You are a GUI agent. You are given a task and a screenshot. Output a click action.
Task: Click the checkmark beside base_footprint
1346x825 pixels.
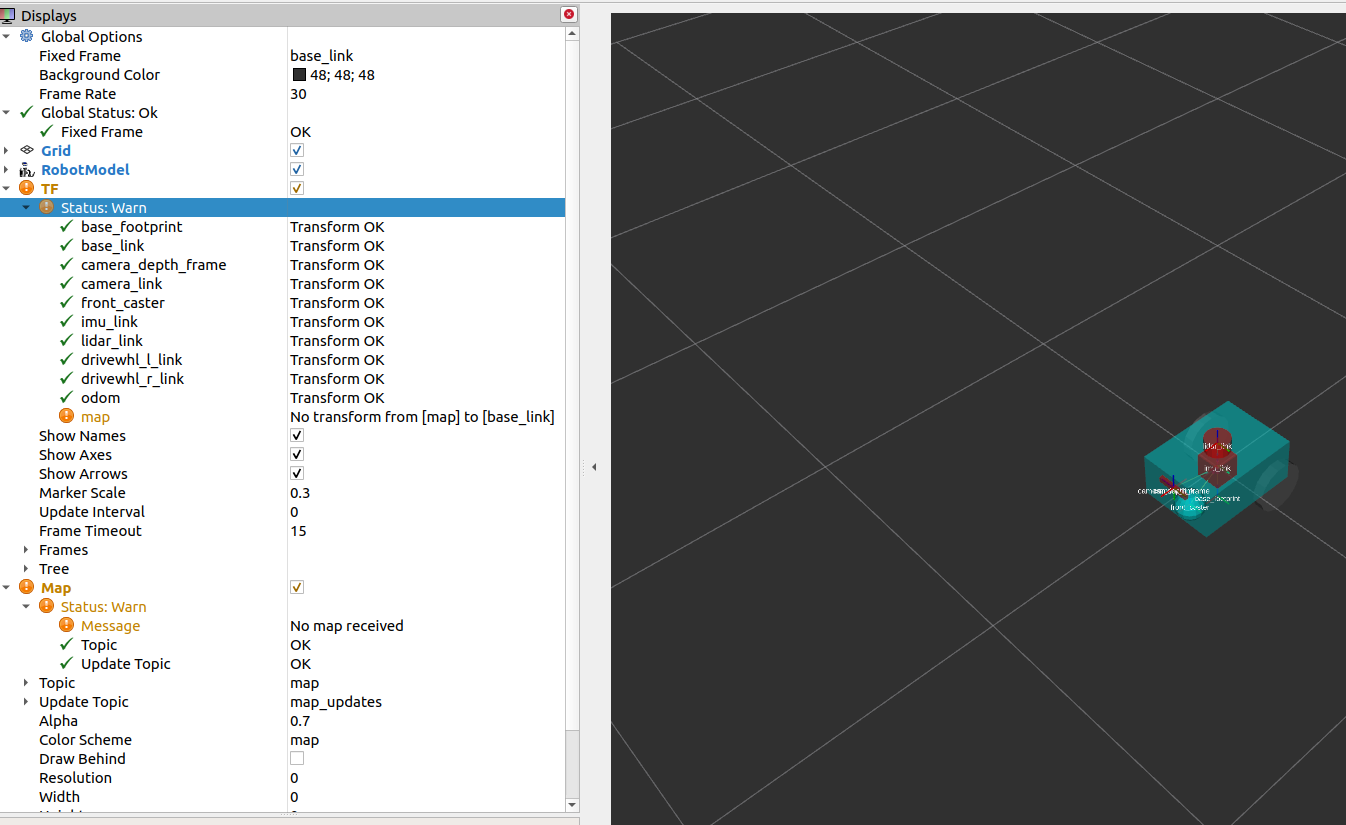(67, 227)
